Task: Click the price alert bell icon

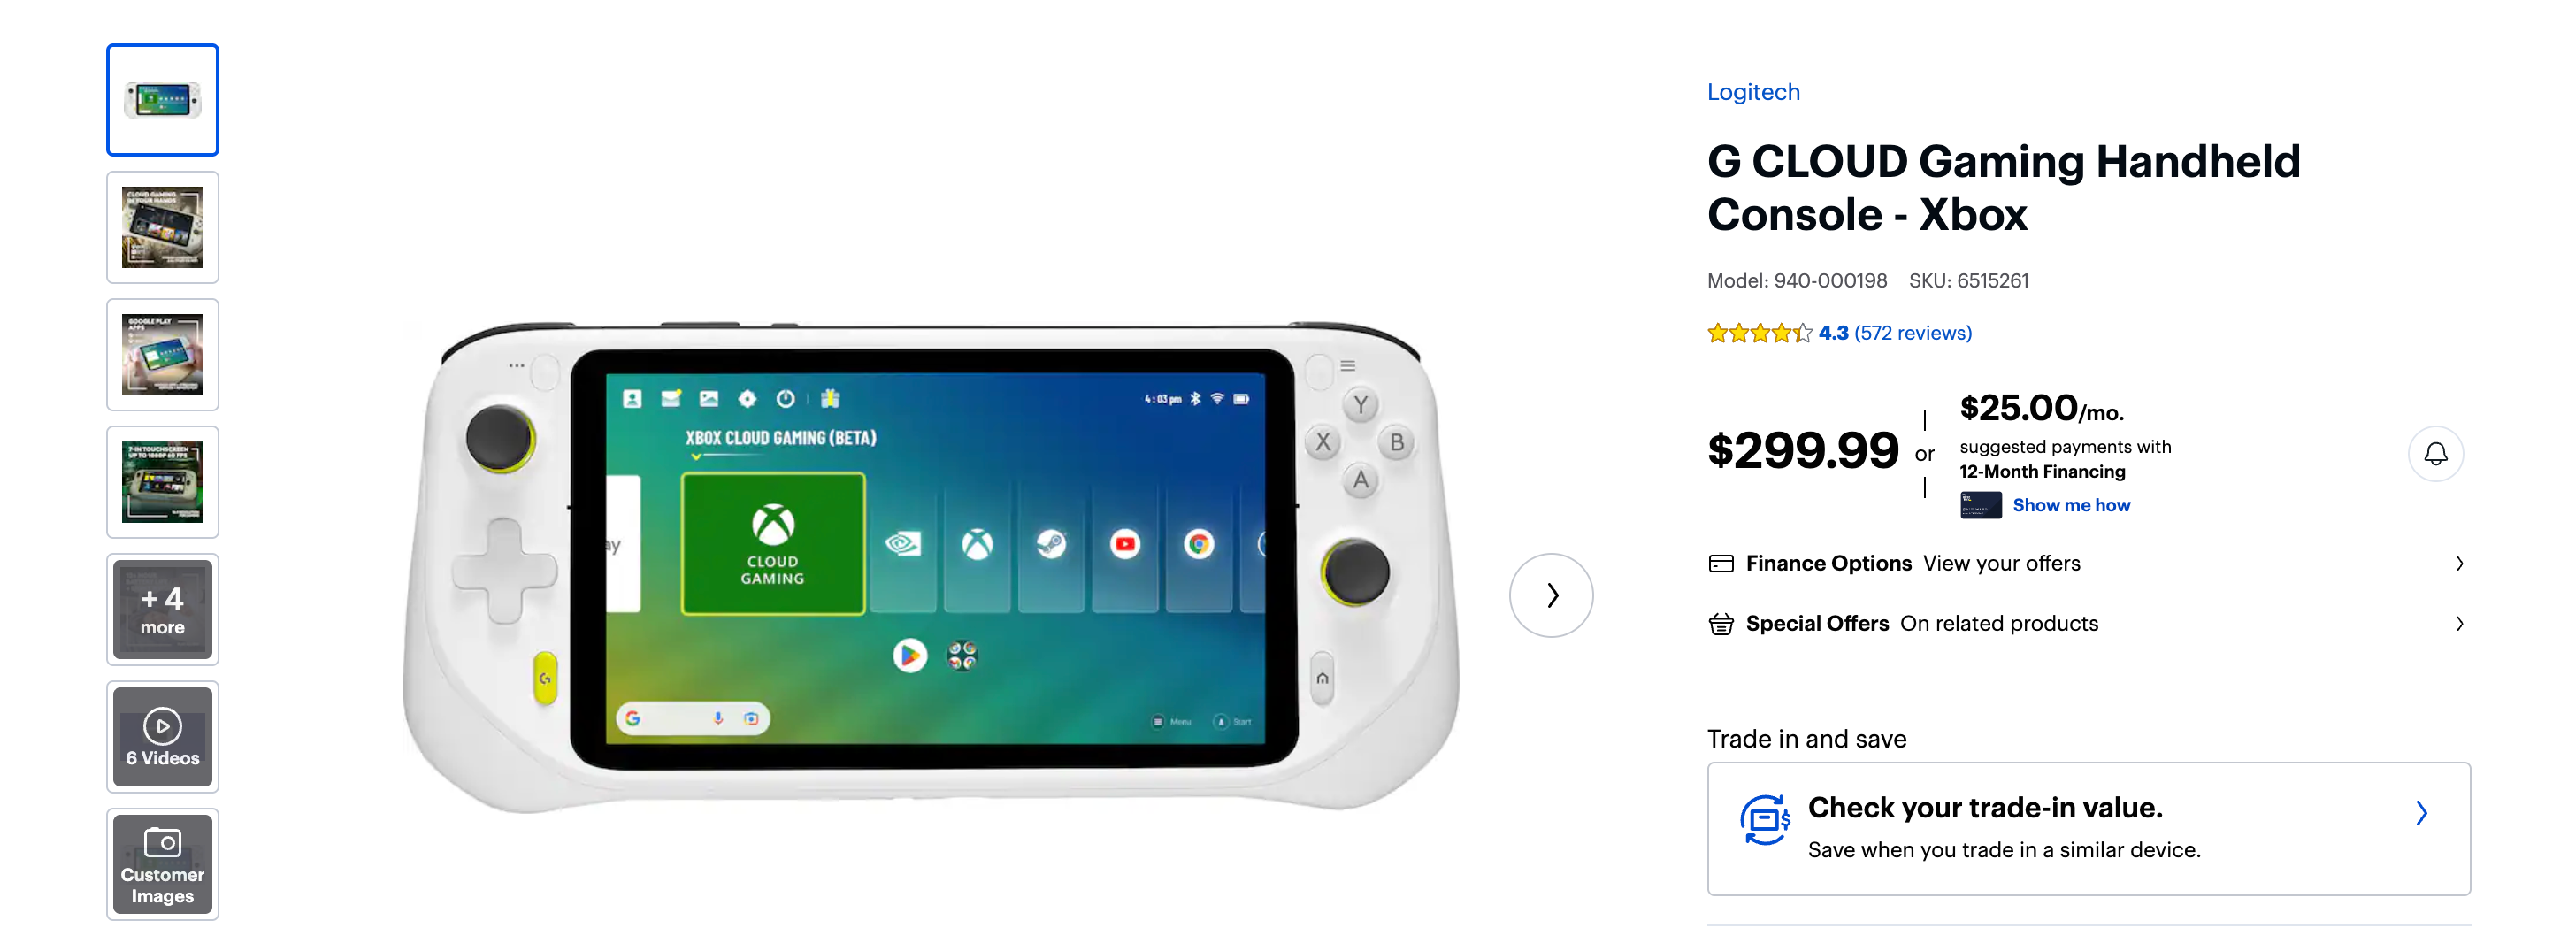Action: (2435, 454)
